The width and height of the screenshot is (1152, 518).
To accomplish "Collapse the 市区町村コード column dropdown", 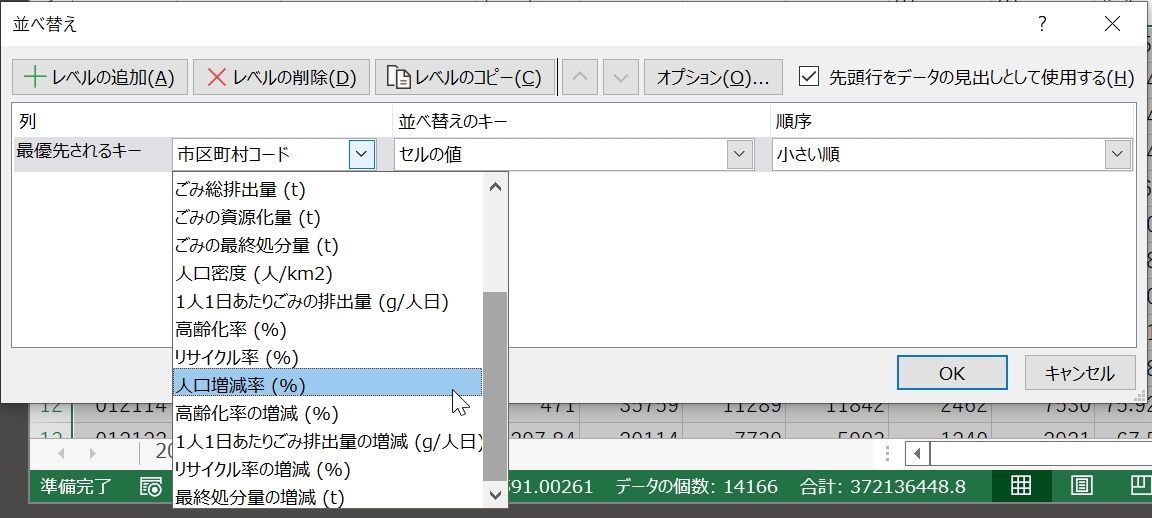I will pos(361,154).
